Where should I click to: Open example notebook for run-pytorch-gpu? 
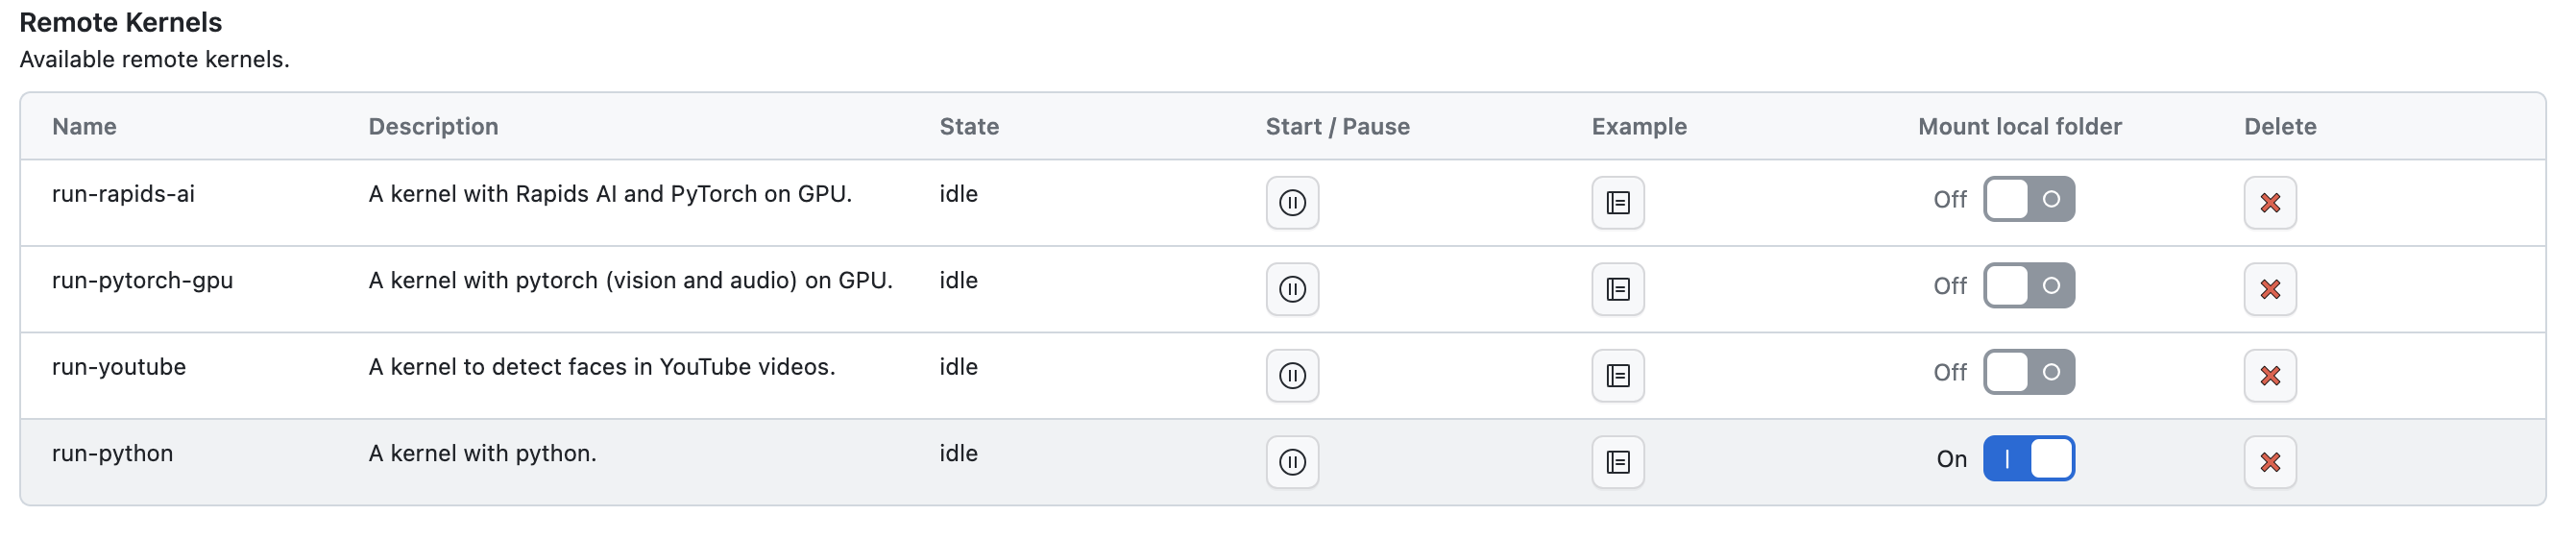click(x=1617, y=289)
